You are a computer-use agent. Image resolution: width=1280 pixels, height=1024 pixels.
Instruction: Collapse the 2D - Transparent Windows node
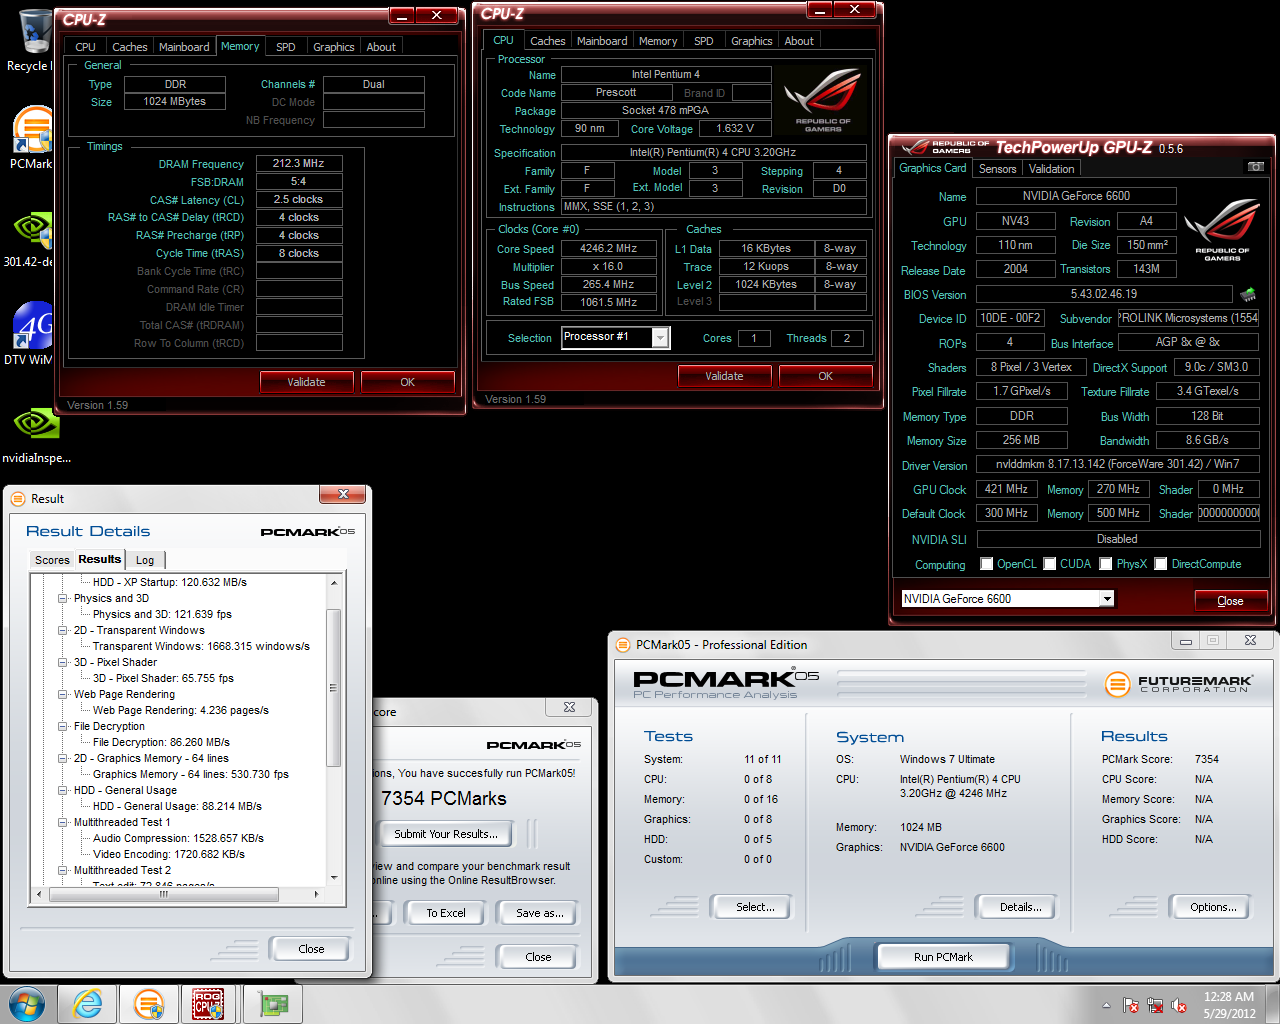point(63,630)
